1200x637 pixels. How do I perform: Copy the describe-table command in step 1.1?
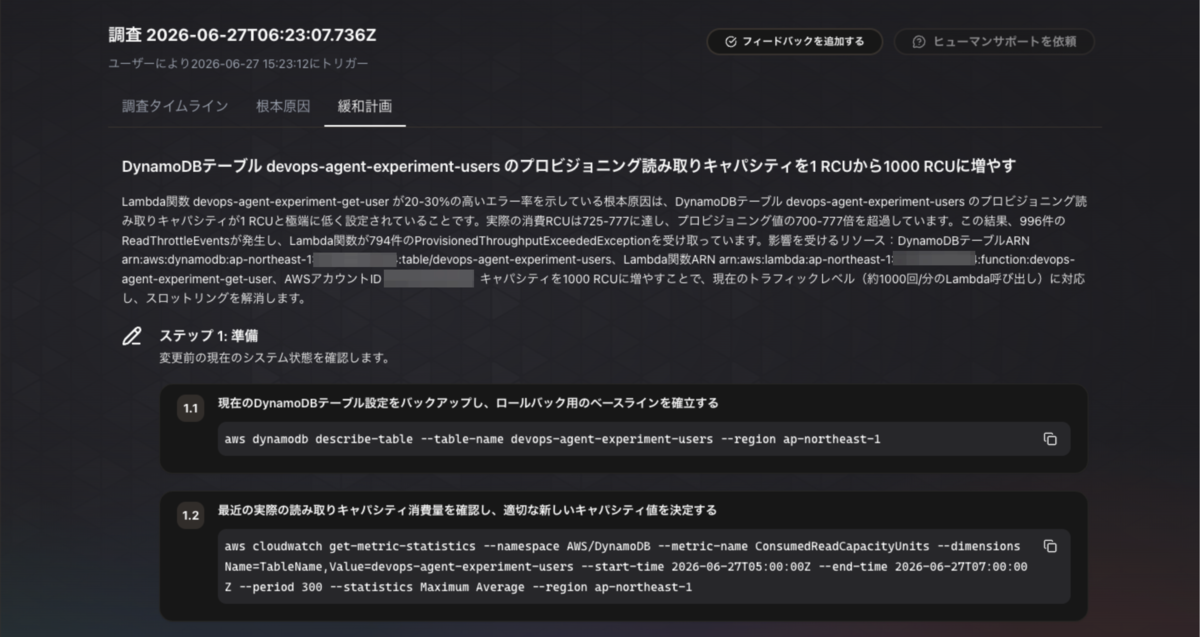click(1050, 439)
